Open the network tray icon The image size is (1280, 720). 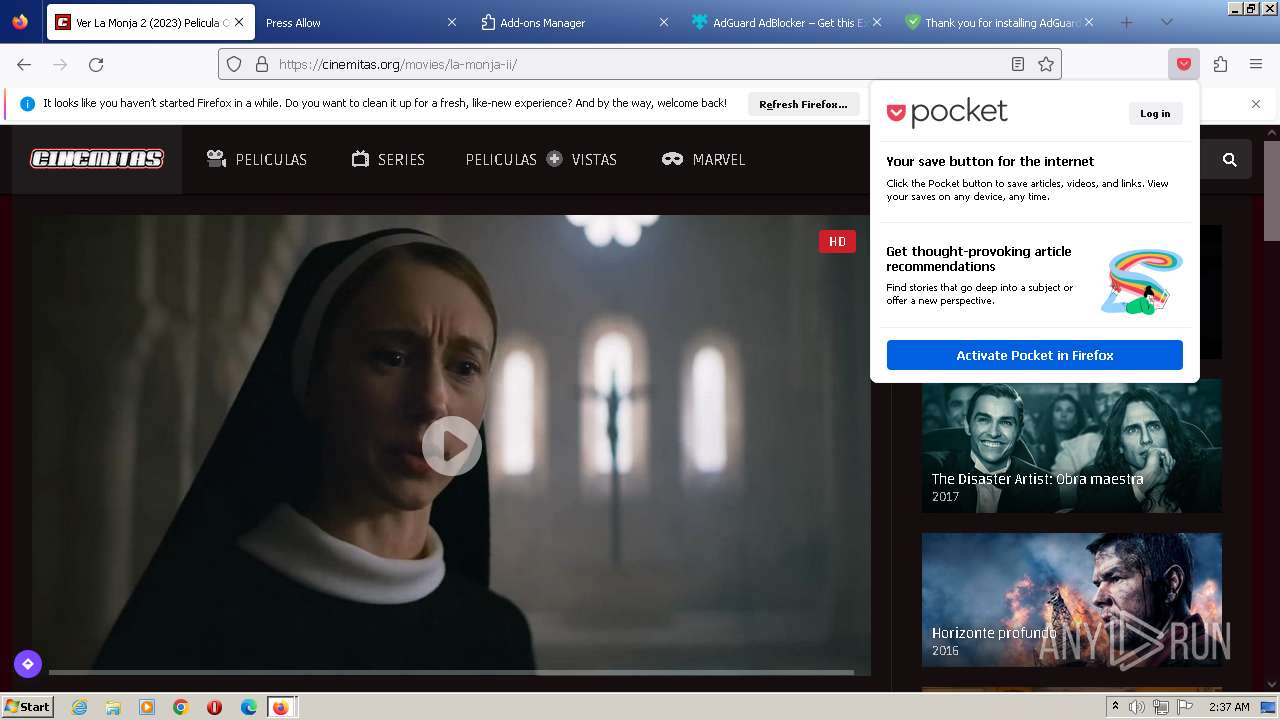(x=1161, y=707)
